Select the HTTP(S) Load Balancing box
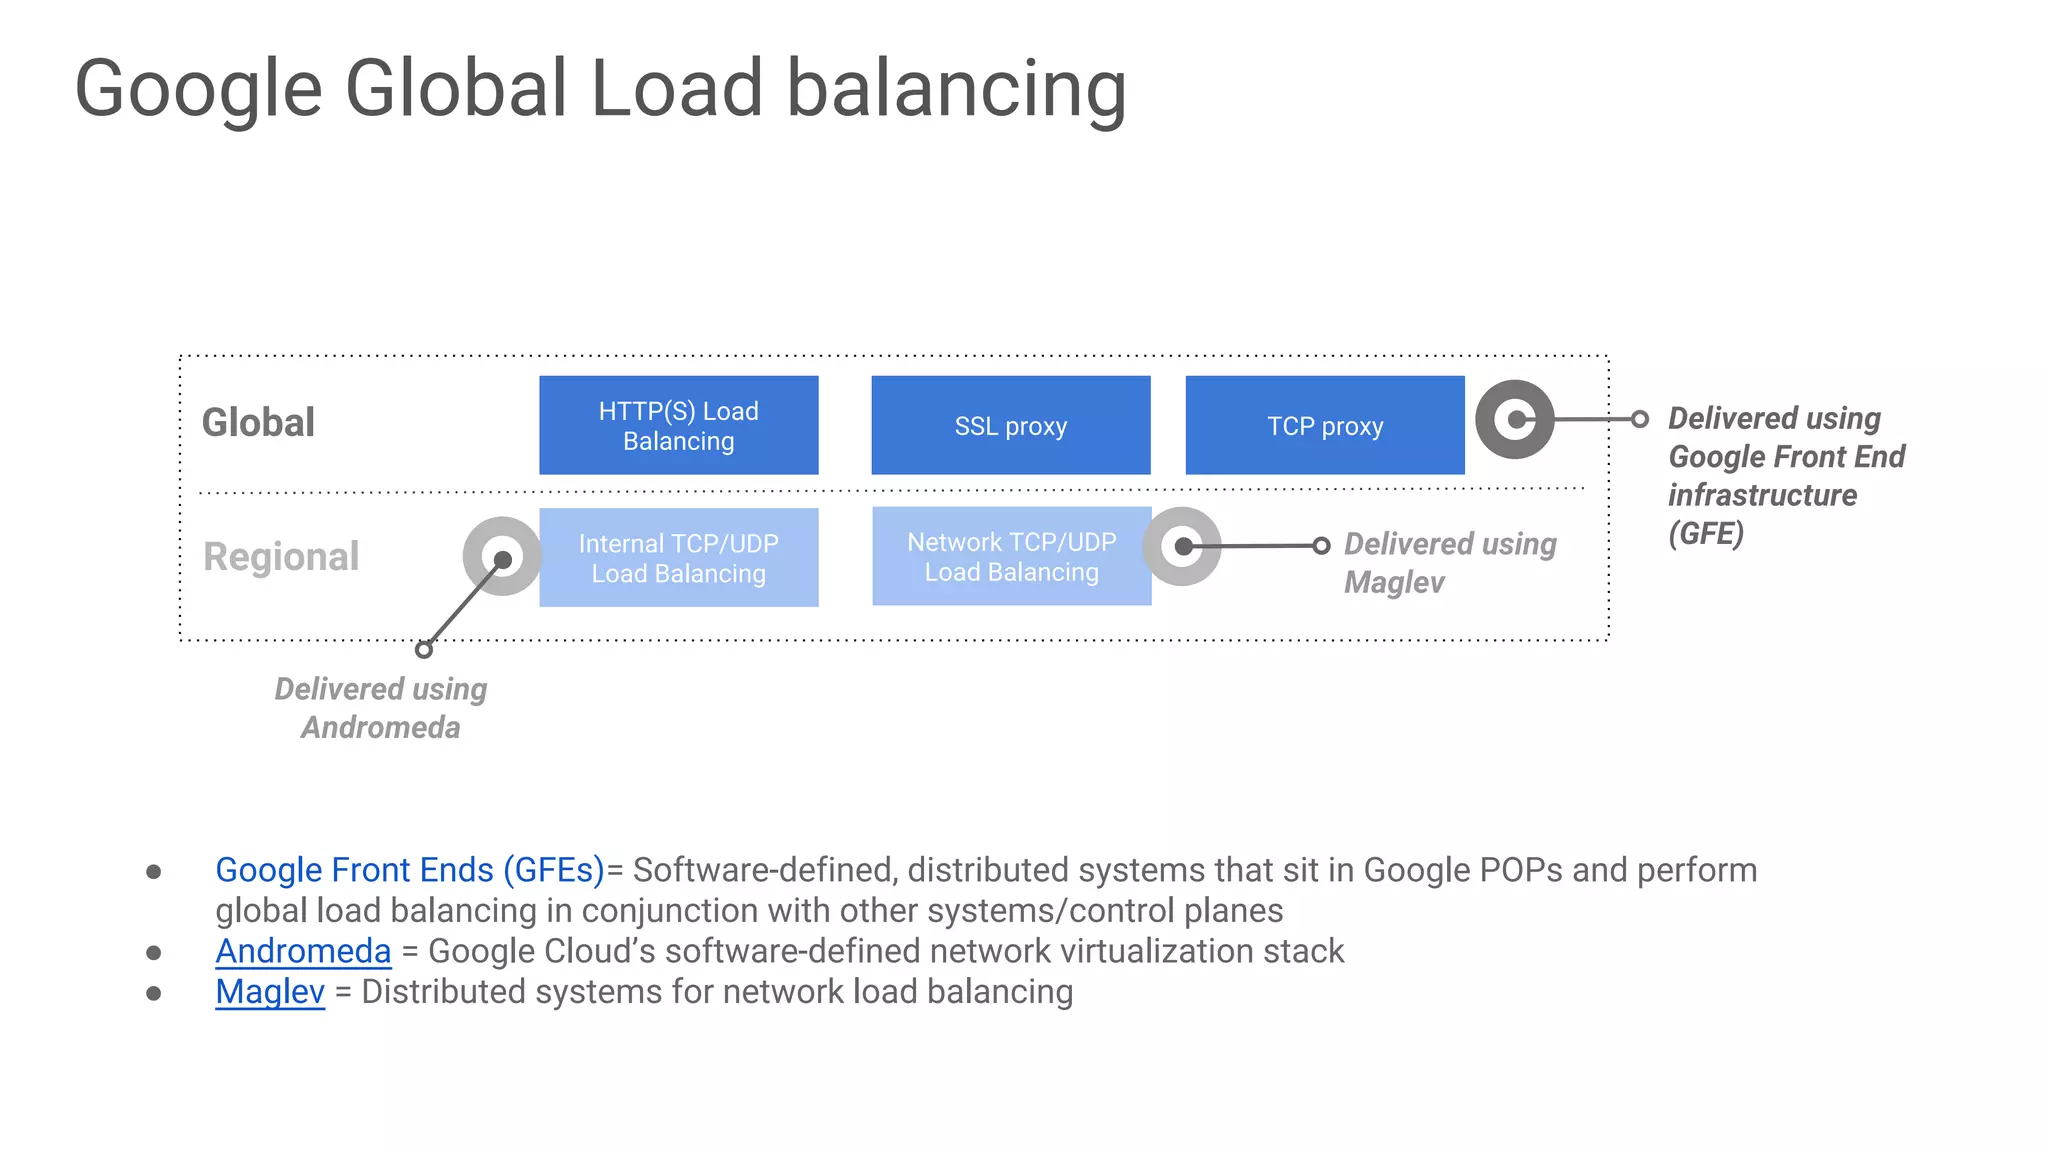2048x1152 pixels. point(679,425)
